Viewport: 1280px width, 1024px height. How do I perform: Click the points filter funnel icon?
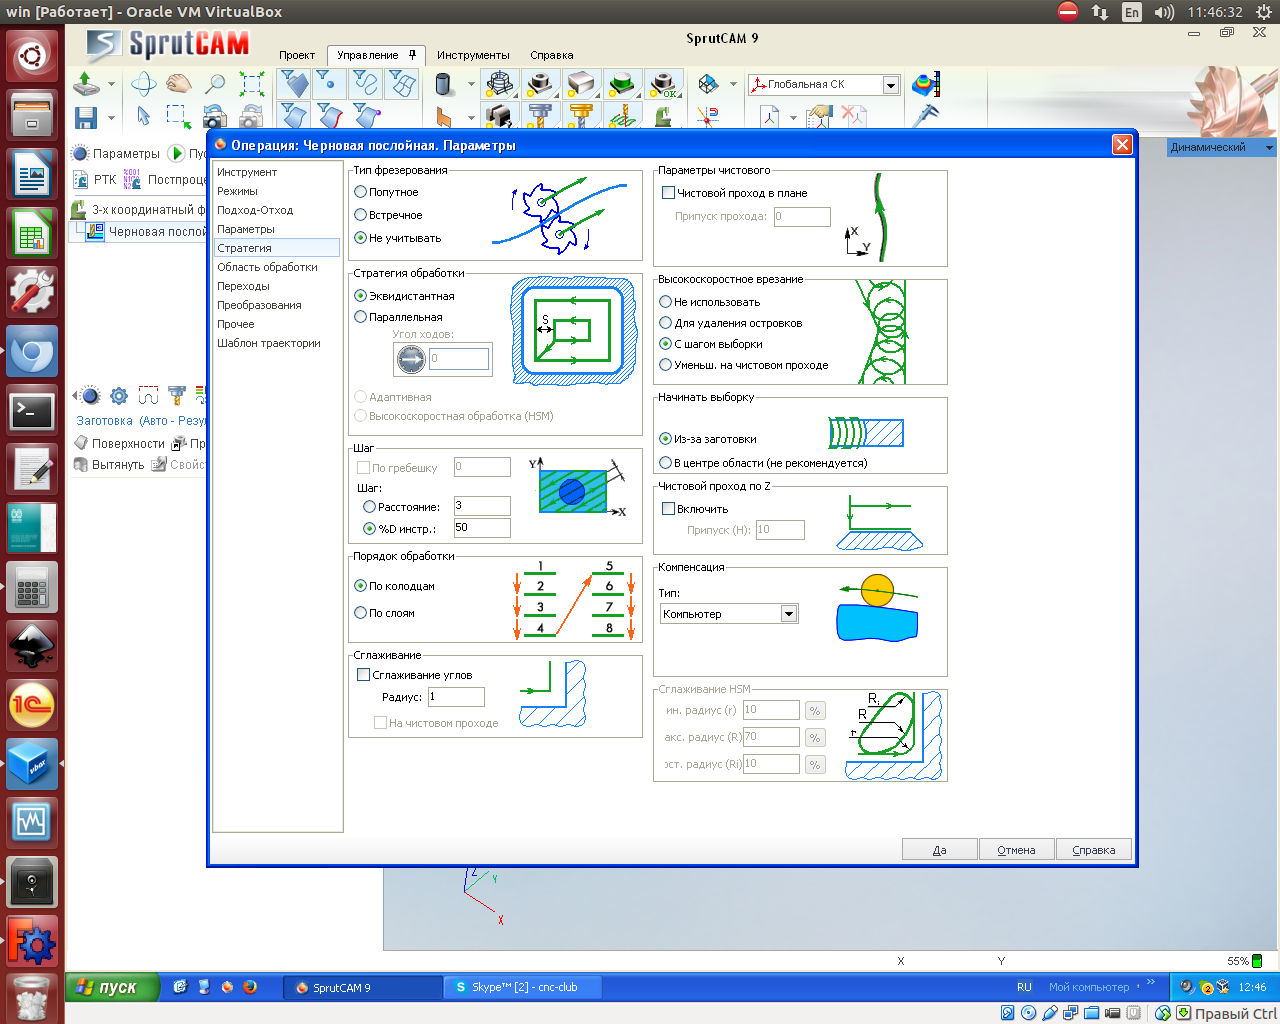(329, 84)
